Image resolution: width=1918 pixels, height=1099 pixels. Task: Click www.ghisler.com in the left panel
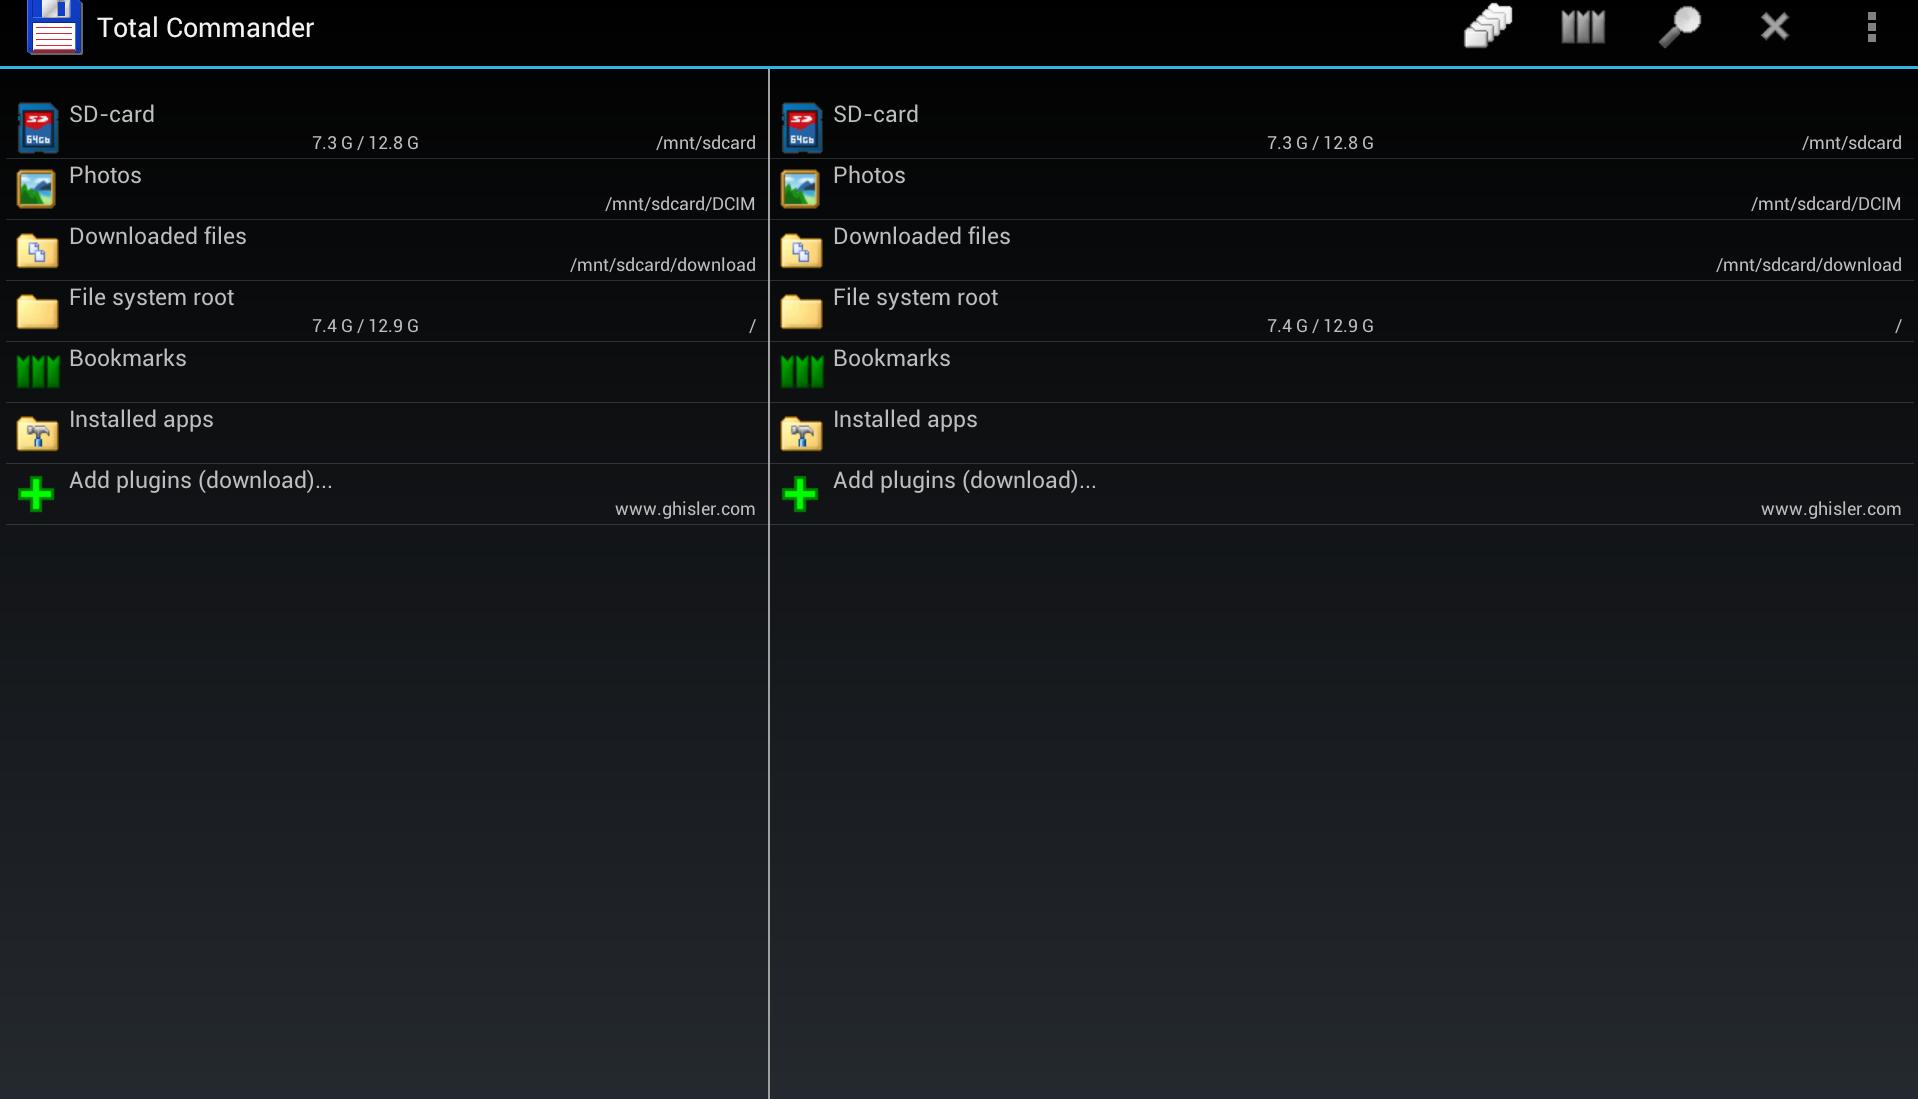685,509
